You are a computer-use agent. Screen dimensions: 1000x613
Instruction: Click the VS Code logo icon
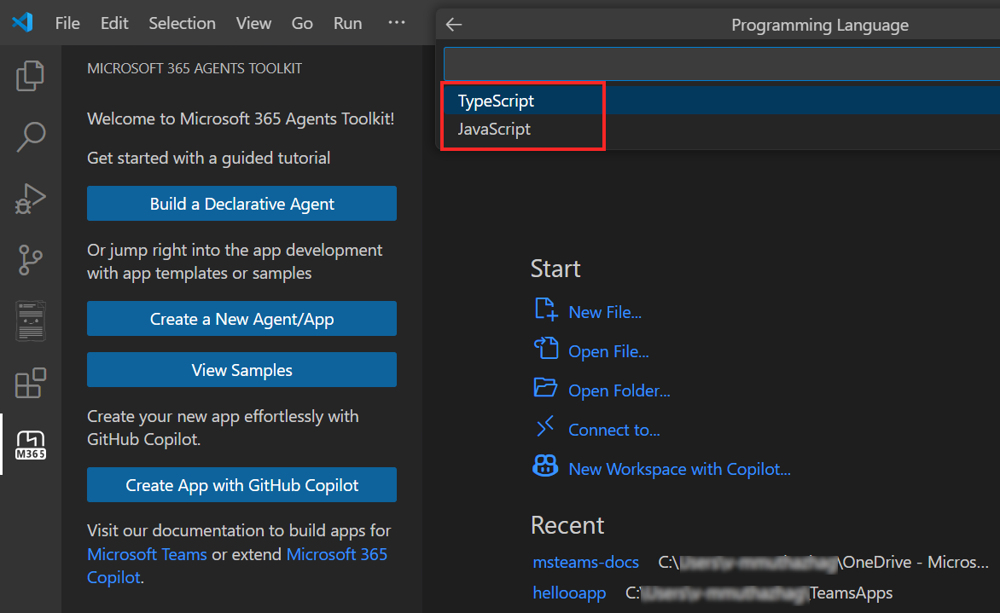(23, 23)
